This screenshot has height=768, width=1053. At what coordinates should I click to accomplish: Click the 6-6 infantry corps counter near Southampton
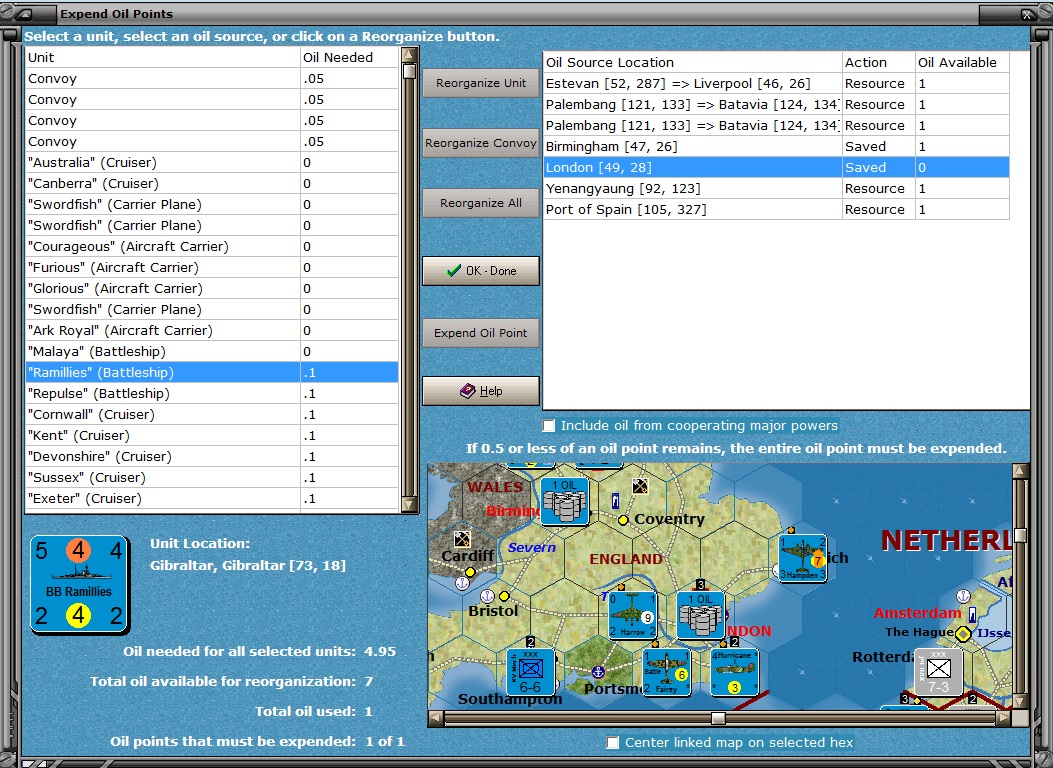[530, 671]
